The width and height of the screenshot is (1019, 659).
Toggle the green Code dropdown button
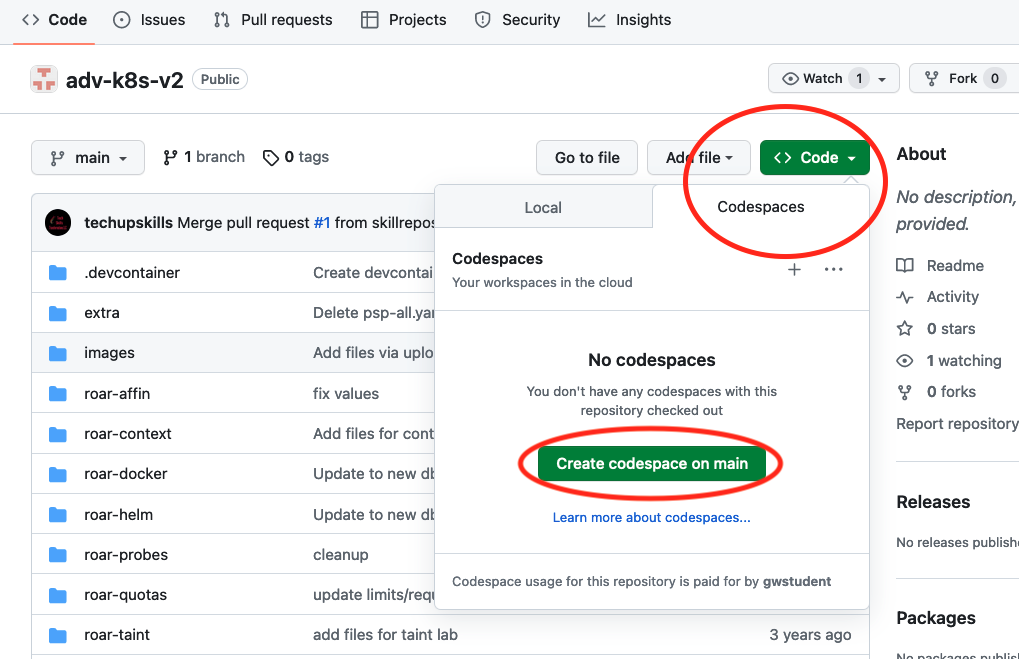click(814, 157)
